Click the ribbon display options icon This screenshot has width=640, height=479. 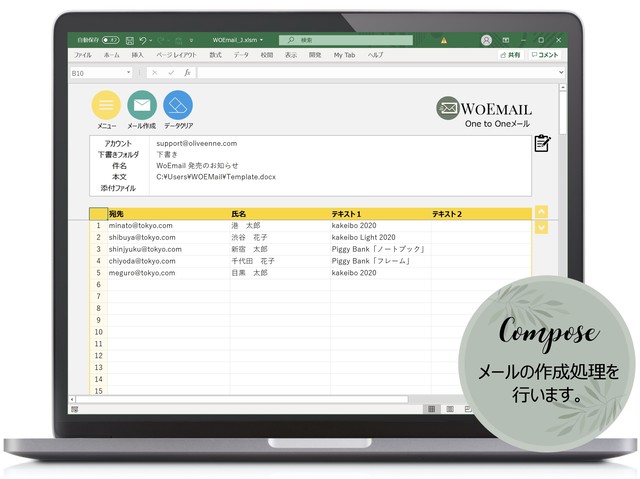click(x=506, y=40)
